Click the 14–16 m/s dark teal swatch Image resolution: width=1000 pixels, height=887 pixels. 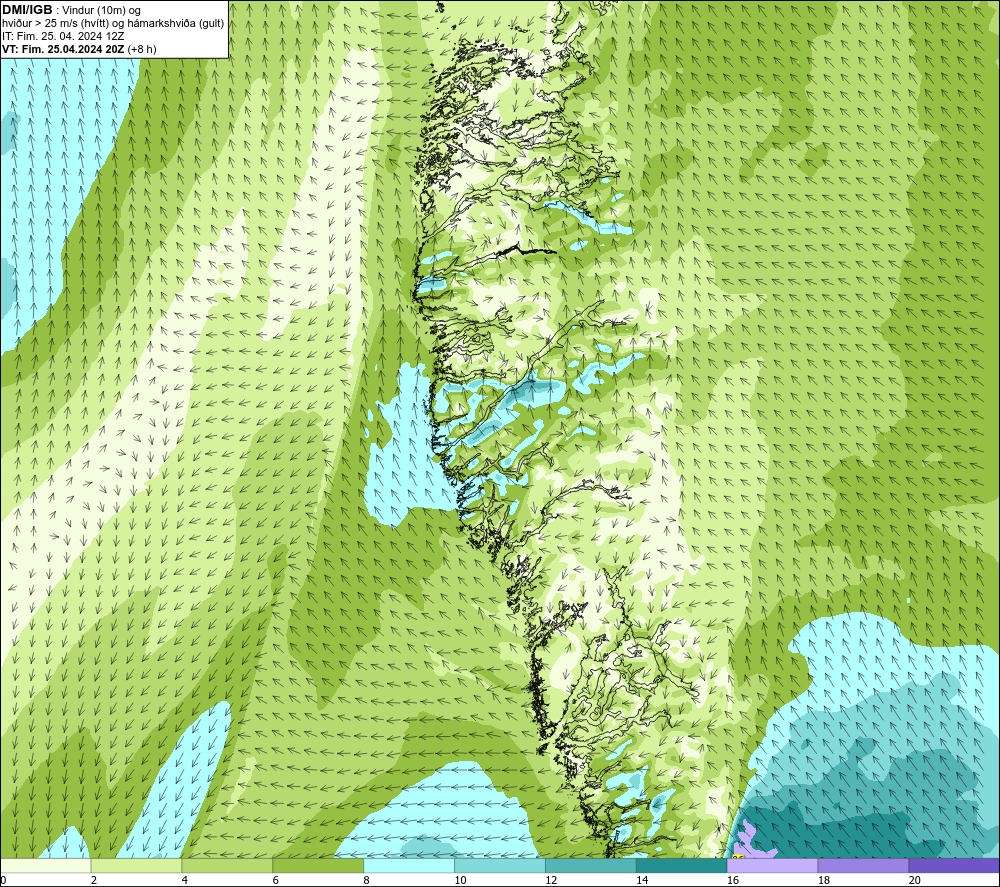pyautogui.click(x=681, y=865)
